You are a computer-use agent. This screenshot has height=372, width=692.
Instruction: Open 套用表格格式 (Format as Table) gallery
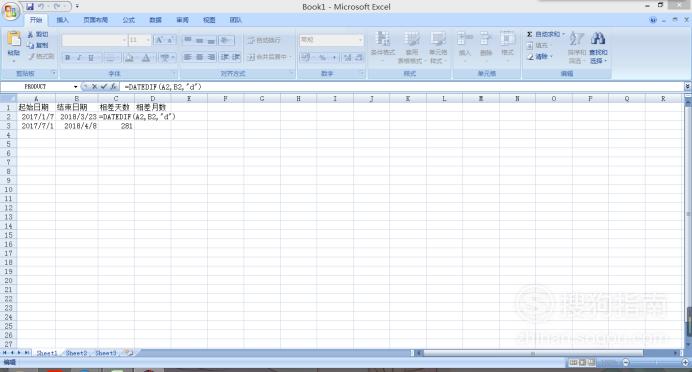click(411, 47)
